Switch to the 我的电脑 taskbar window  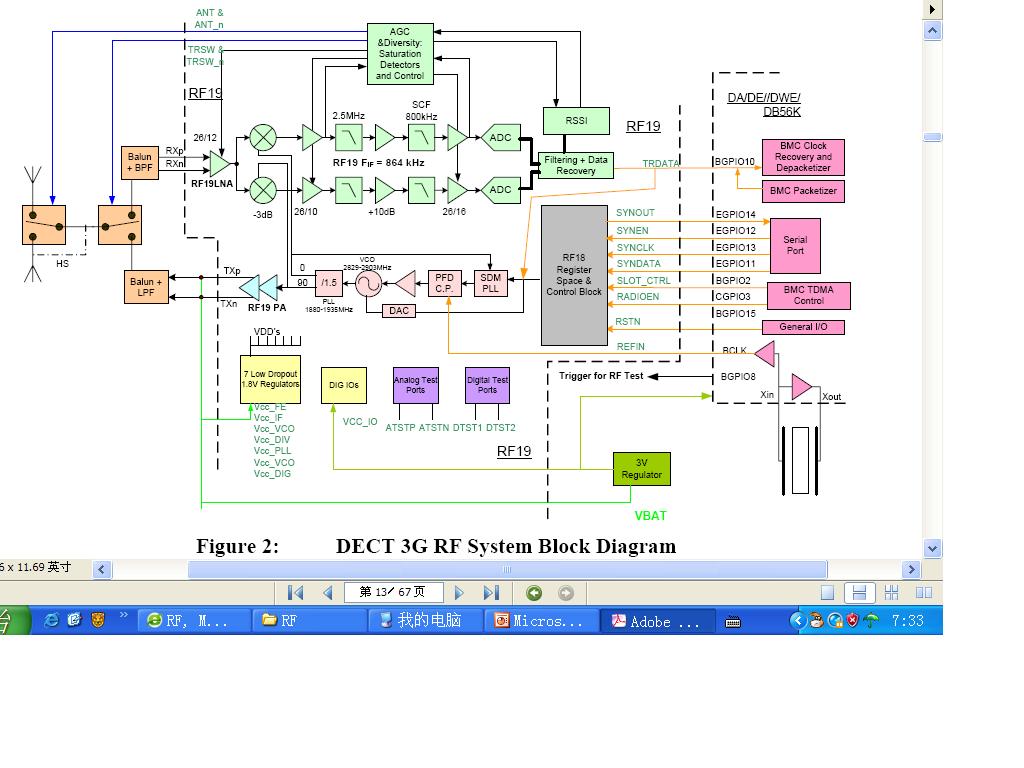[x=424, y=620]
